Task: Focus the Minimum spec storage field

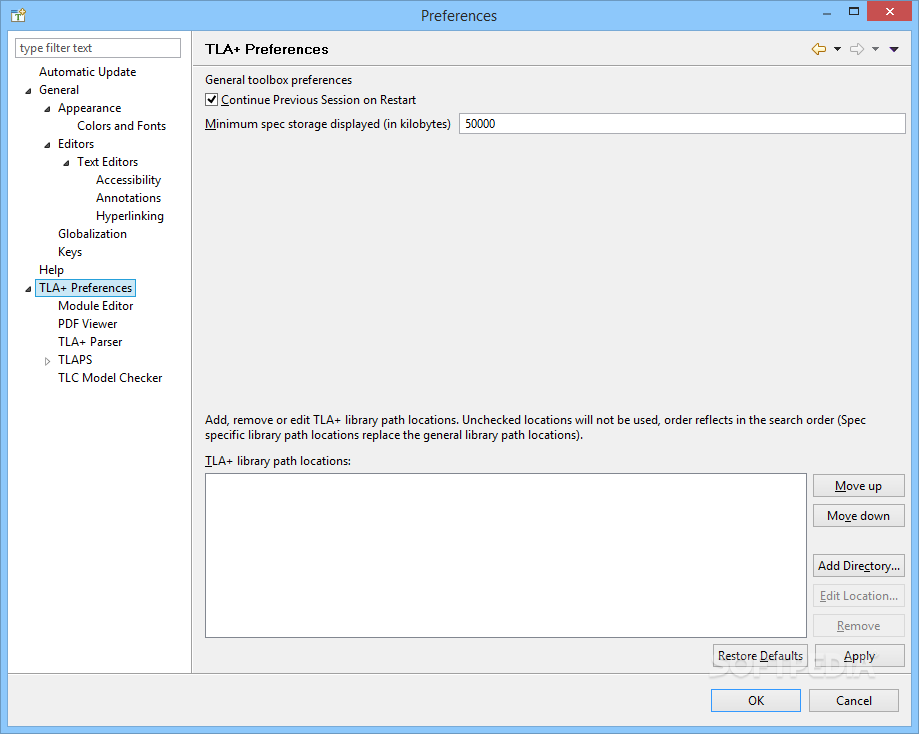Action: click(x=682, y=124)
